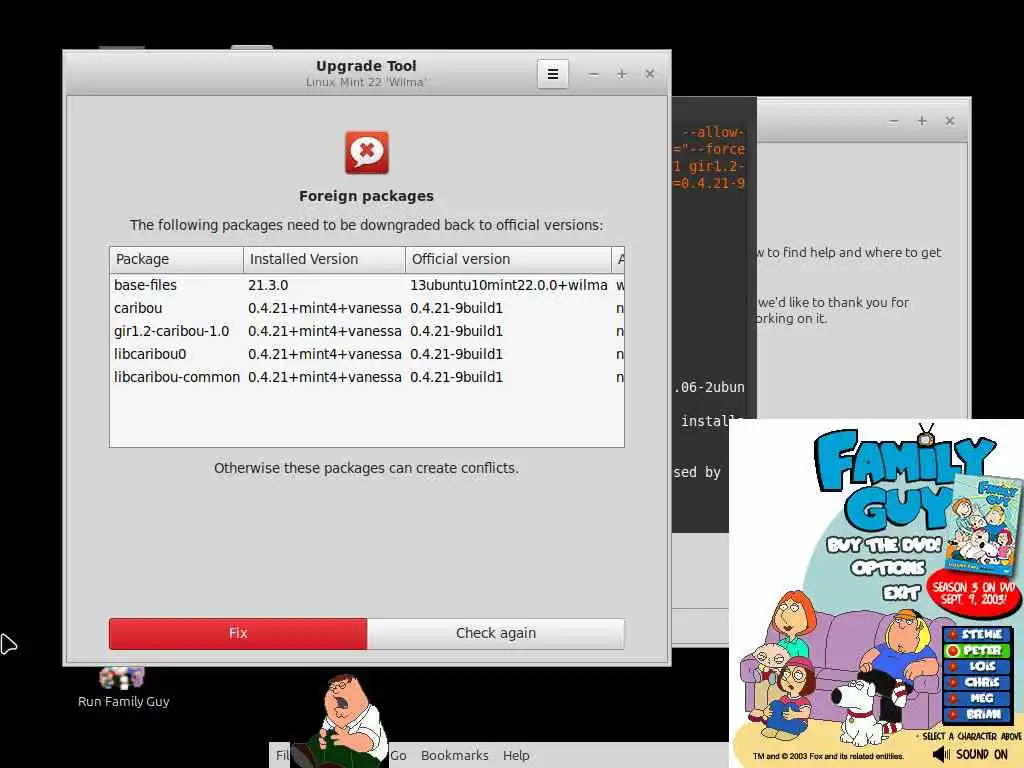
Task: Sort by the Official version column header
Action: pos(508,259)
